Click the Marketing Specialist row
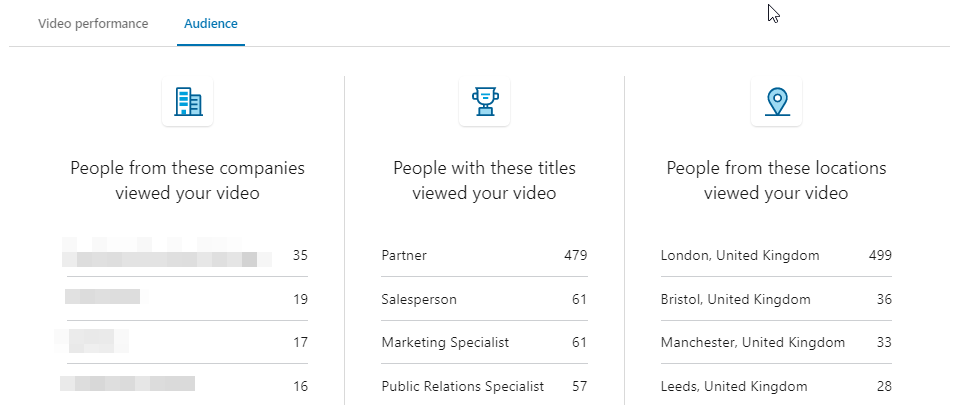Viewport: 962px width, 405px height. coord(484,342)
